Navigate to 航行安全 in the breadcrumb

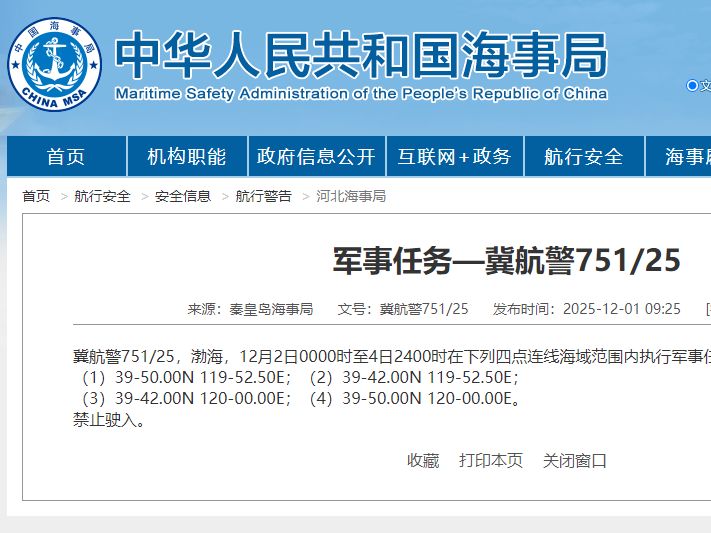pyautogui.click(x=102, y=196)
